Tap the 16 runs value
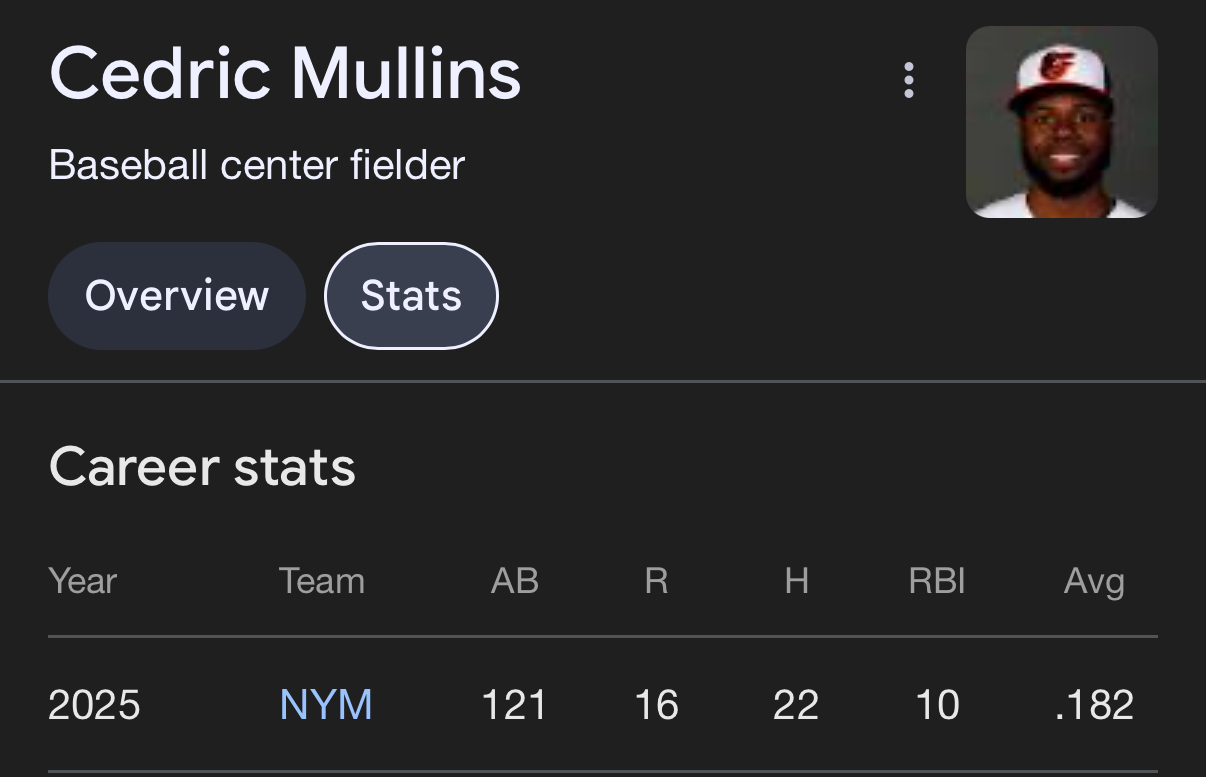1206x777 pixels. [x=656, y=705]
